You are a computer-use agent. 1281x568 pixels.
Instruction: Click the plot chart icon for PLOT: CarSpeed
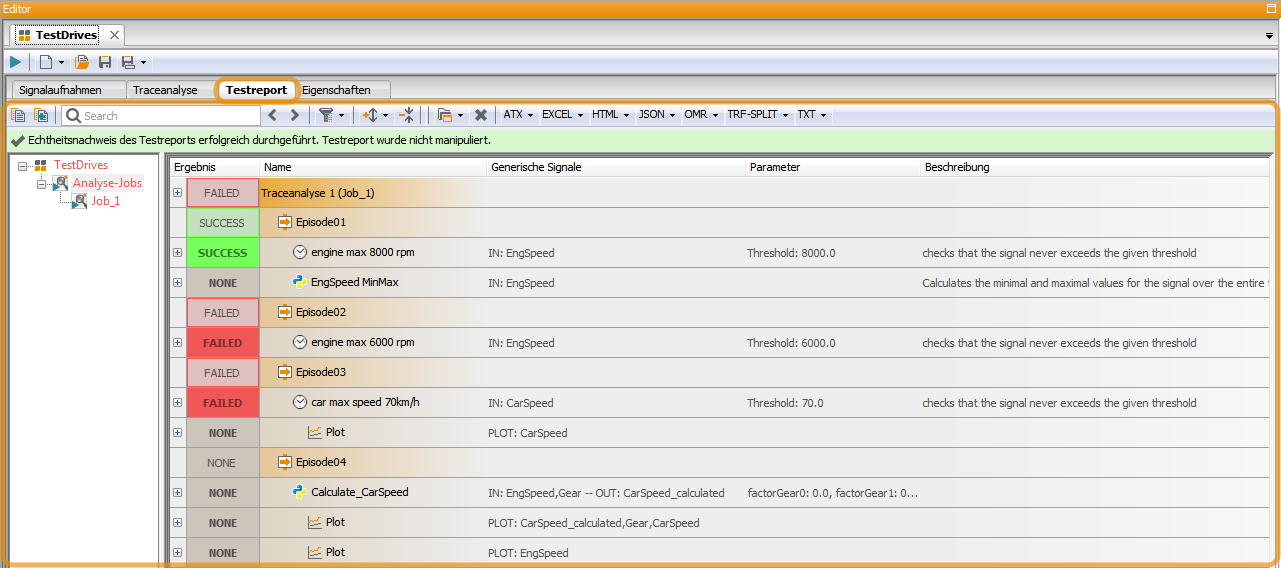click(x=314, y=433)
